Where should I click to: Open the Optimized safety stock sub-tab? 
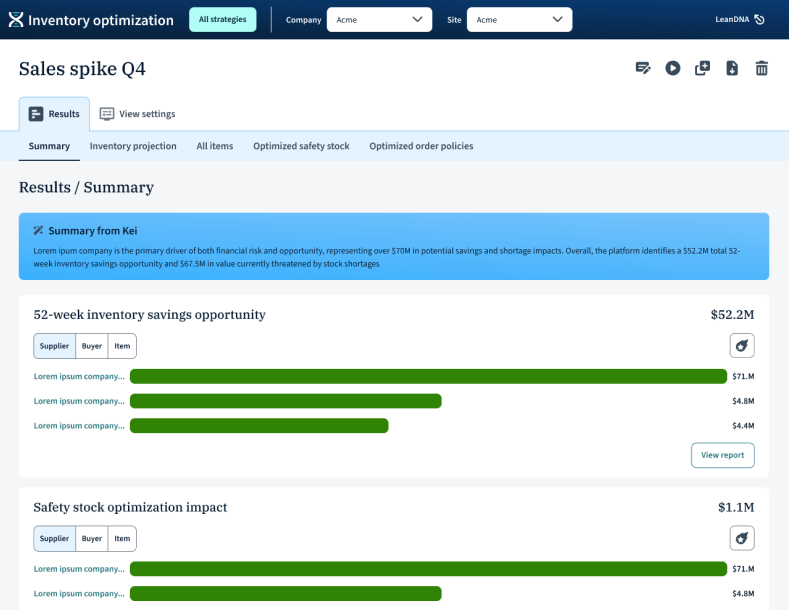(x=301, y=146)
